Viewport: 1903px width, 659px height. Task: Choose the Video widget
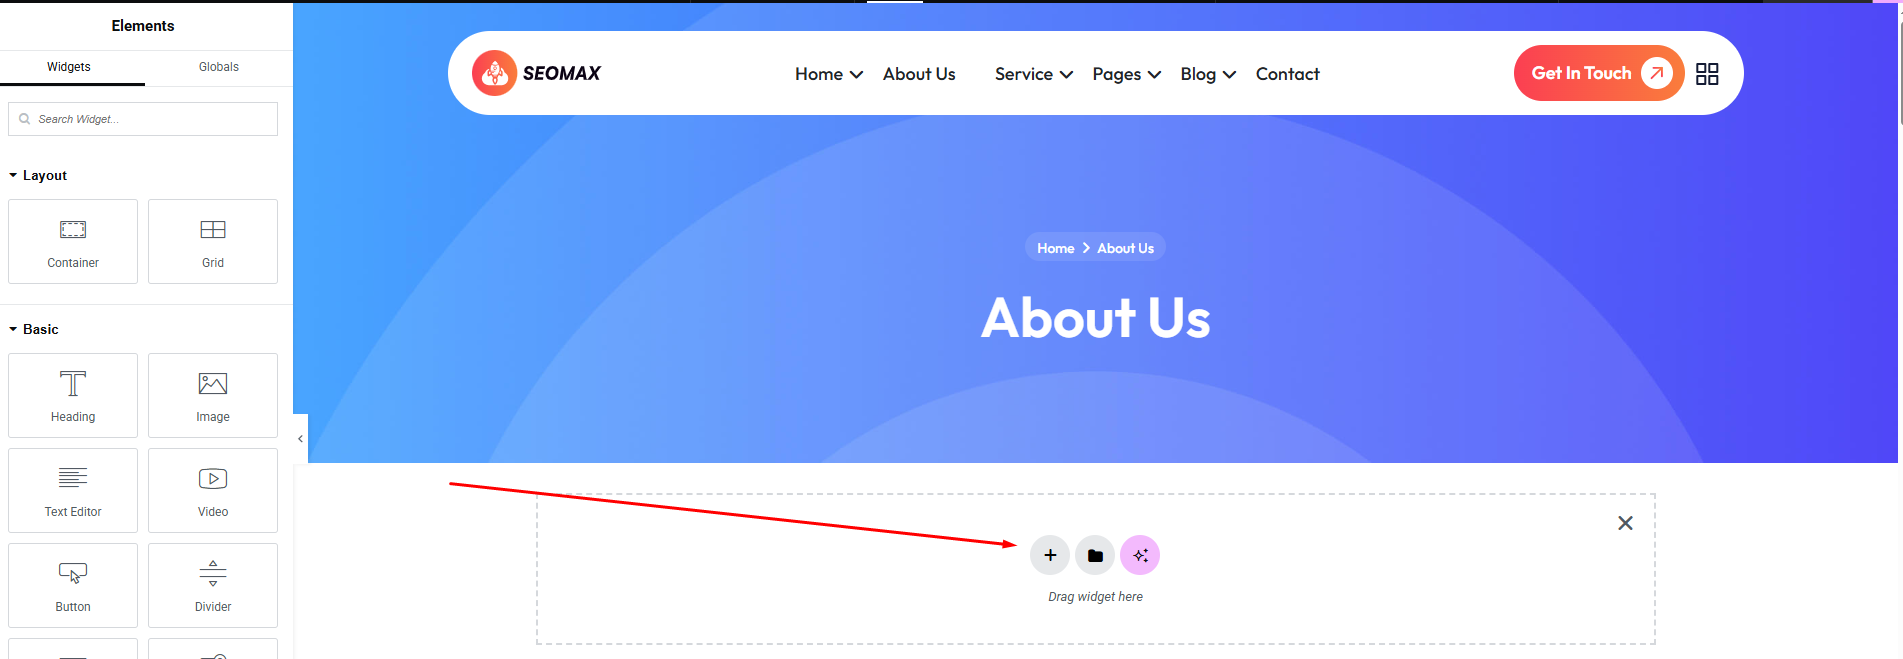coord(213,490)
